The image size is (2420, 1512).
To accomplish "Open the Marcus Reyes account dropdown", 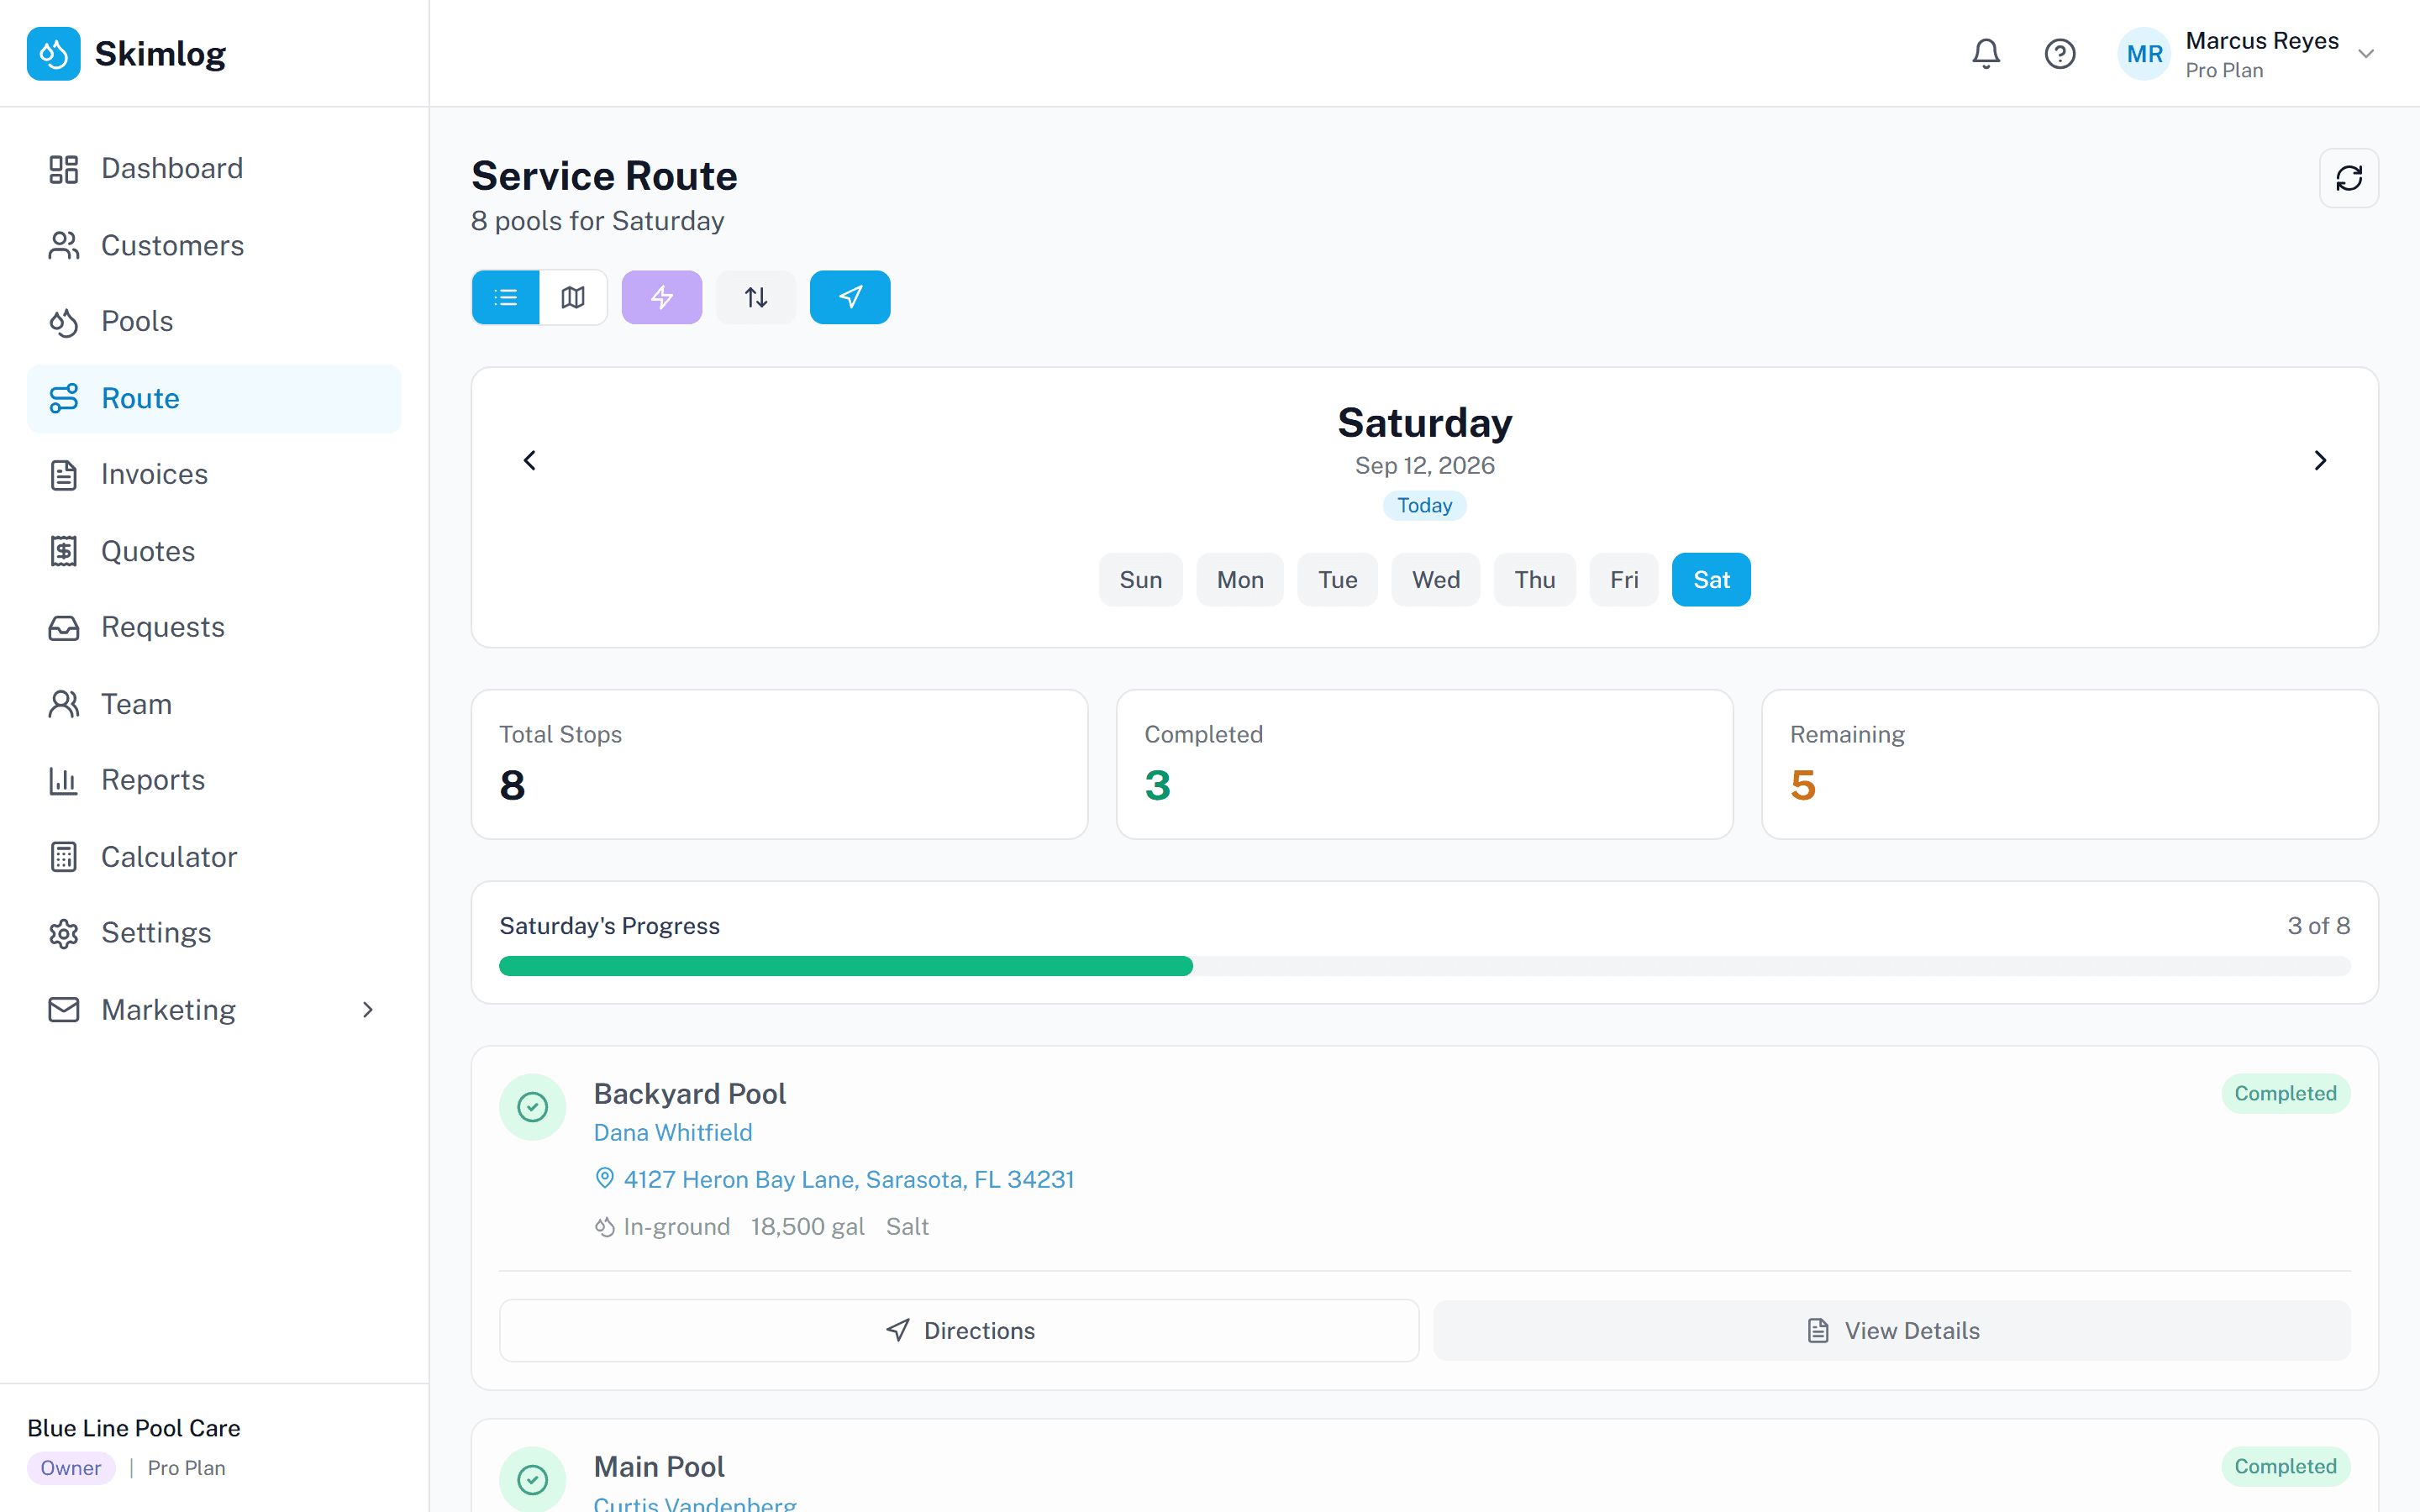I will click(x=2248, y=54).
